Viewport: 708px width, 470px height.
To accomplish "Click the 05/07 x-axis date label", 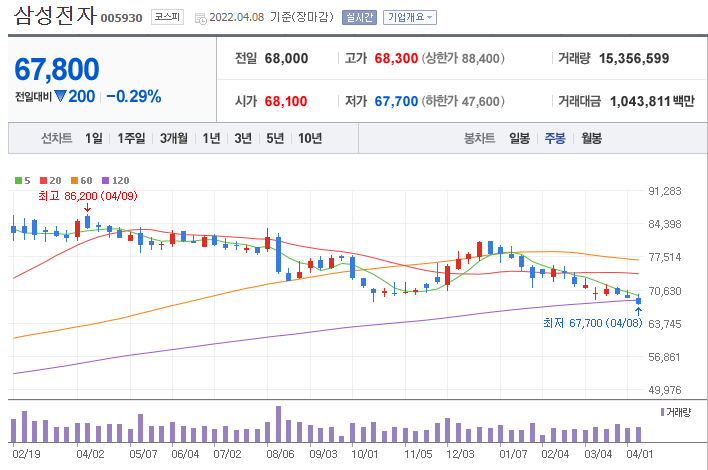I will [143, 454].
